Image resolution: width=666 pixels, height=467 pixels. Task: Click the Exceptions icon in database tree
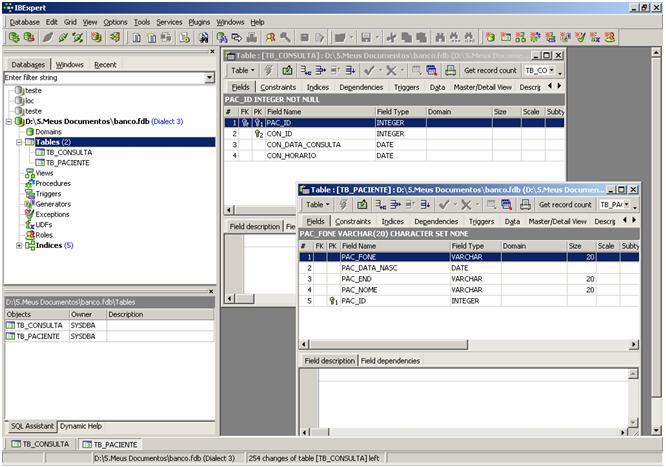click(x=27, y=214)
